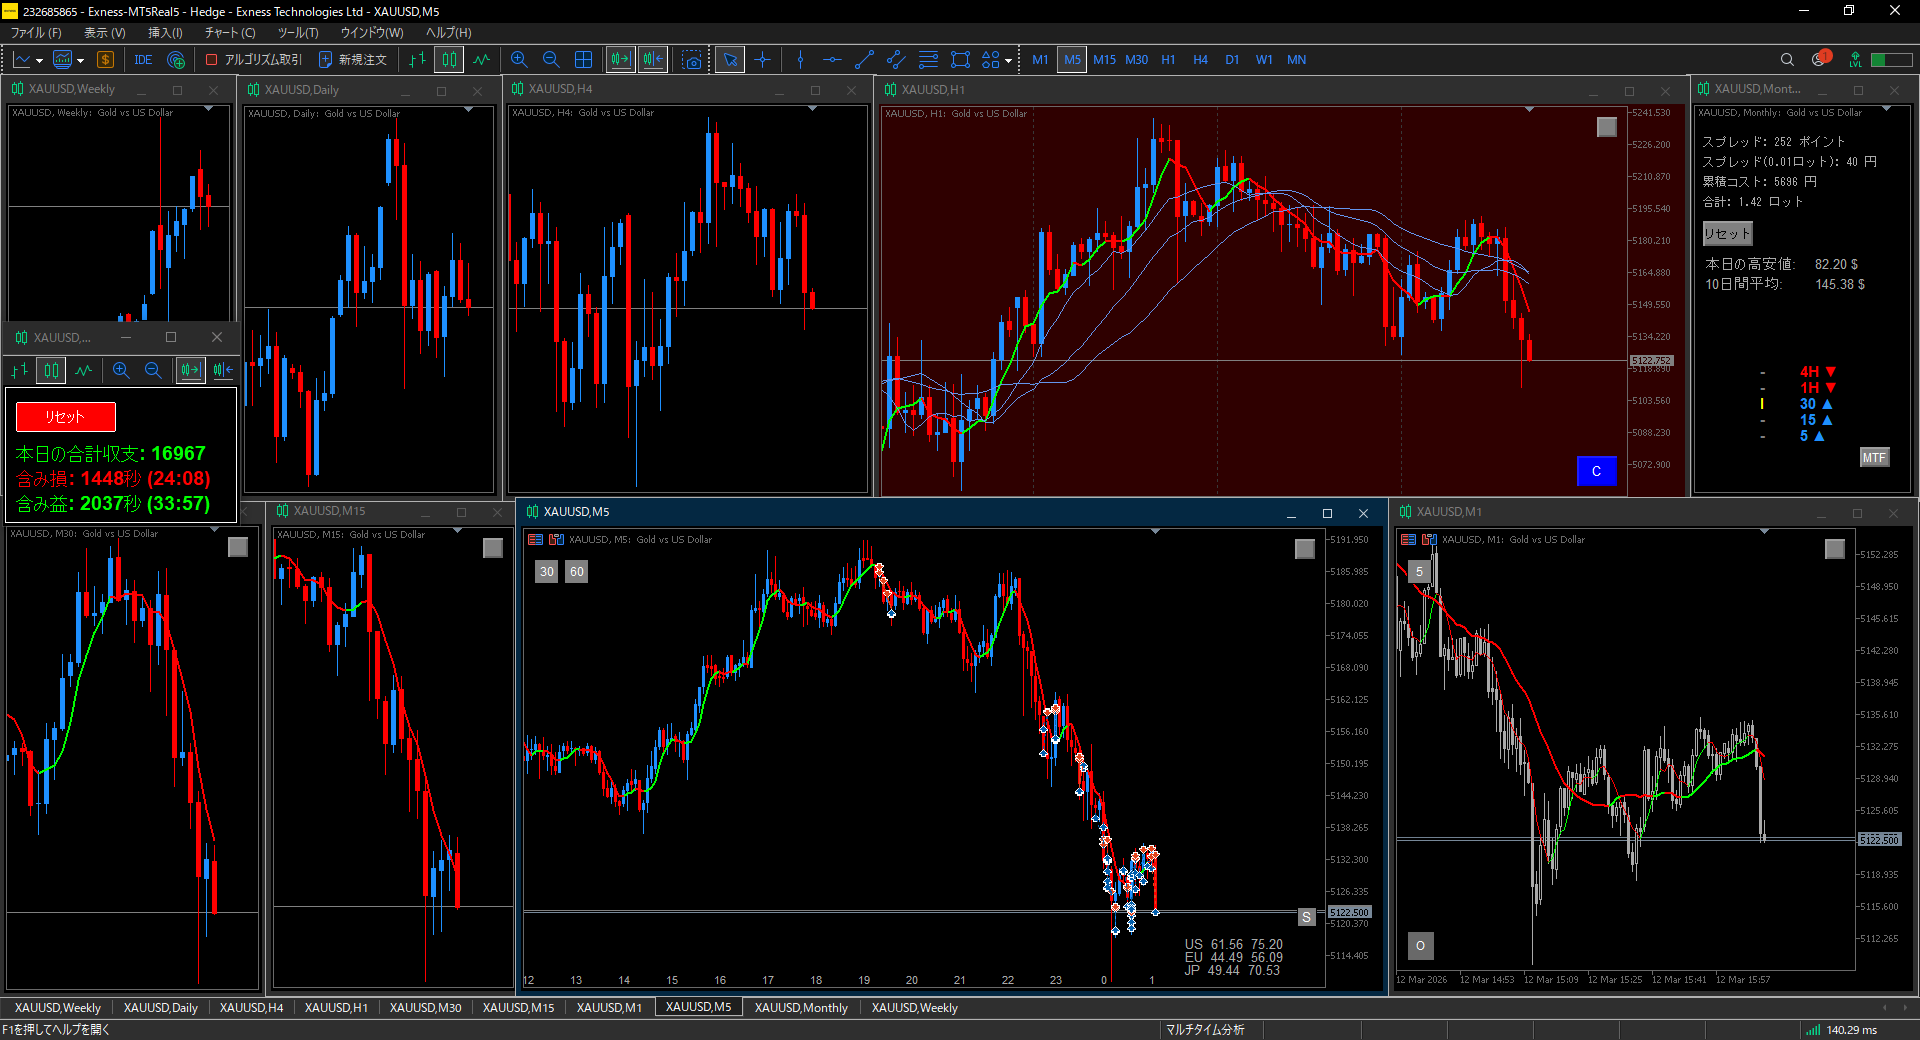Toggle chart auto-scroll in main toolbar
1920x1040 pixels.
point(620,60)
